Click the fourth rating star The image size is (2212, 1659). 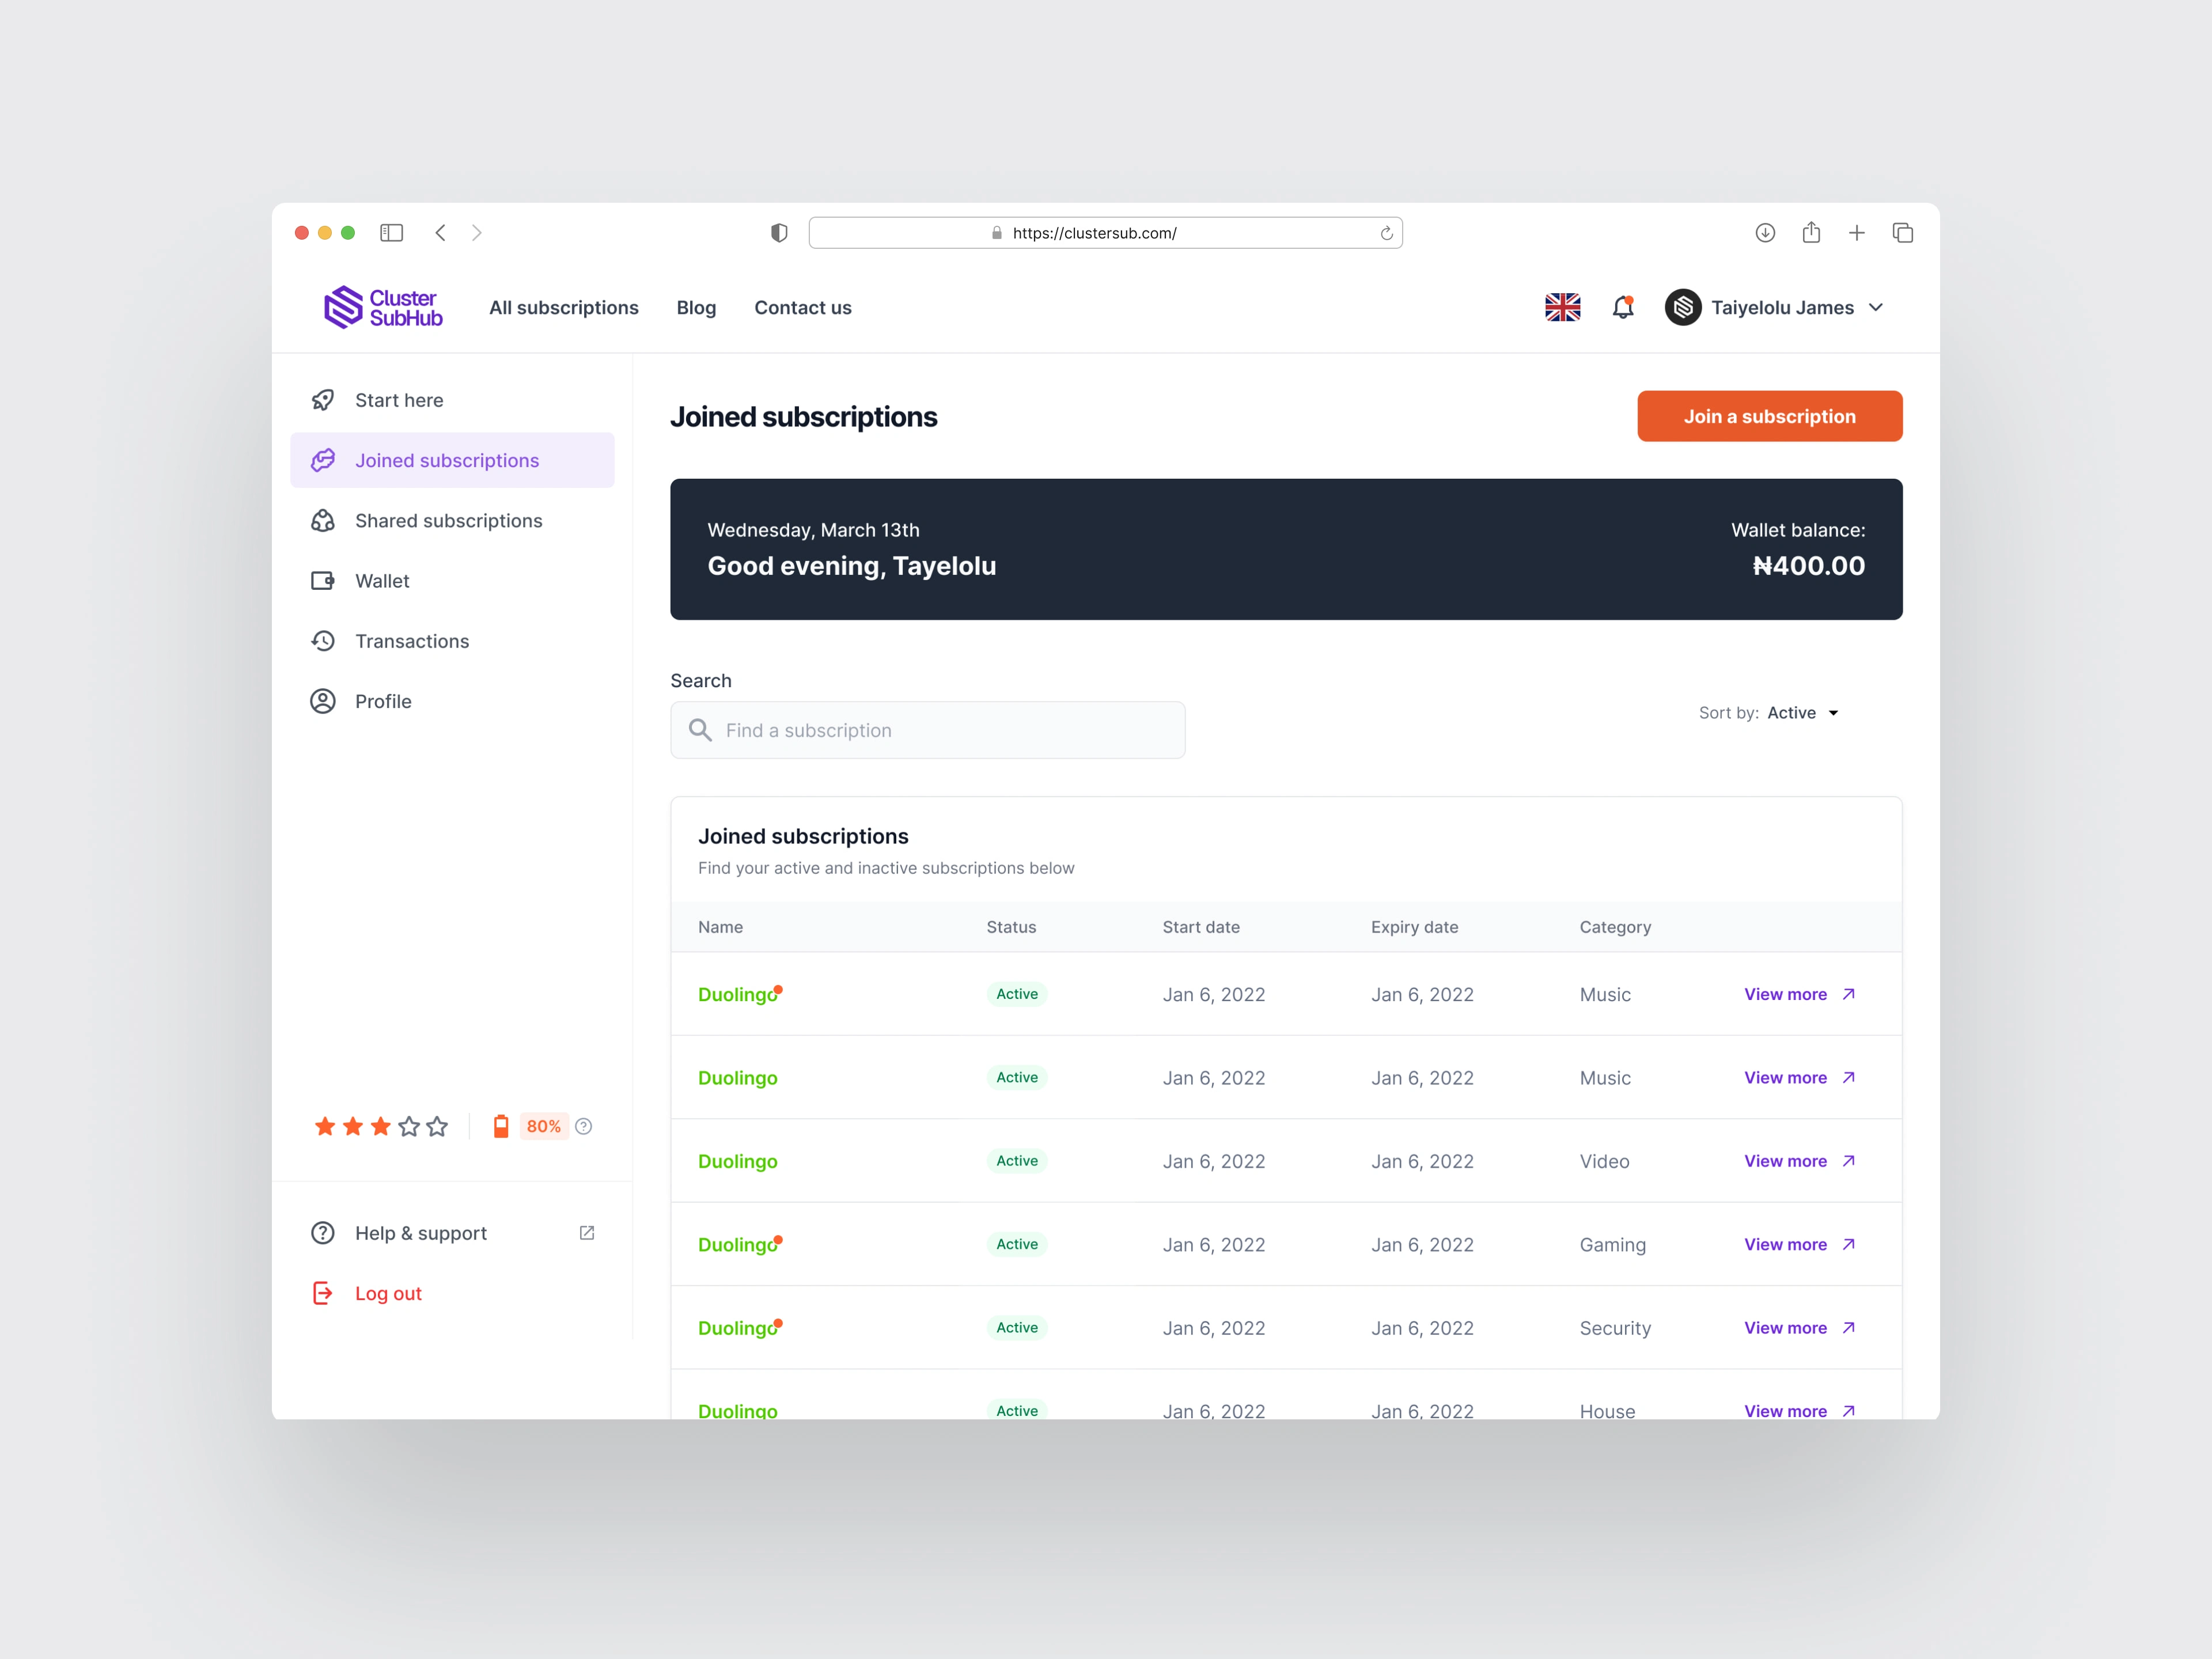coord(409,1127)
